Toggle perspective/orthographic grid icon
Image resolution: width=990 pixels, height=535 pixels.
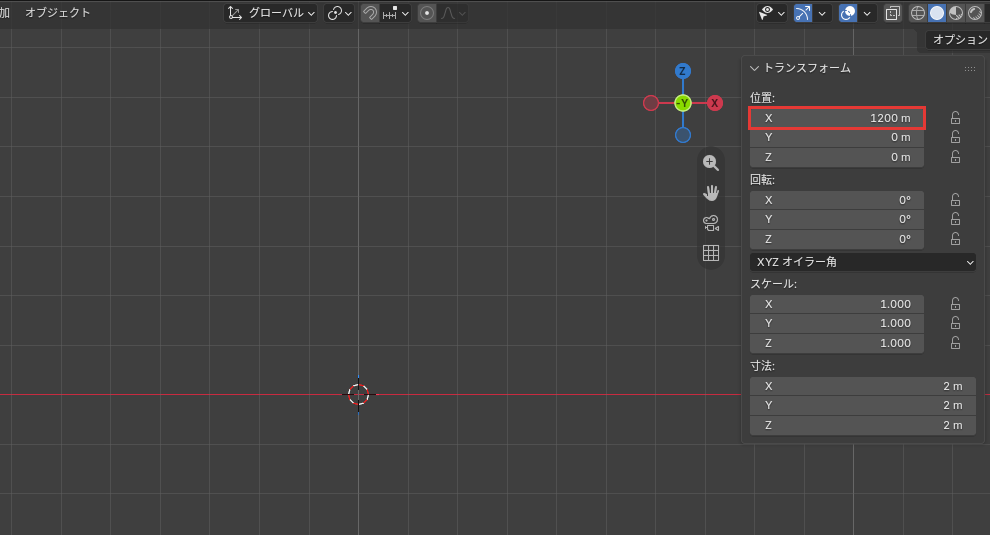711,253
